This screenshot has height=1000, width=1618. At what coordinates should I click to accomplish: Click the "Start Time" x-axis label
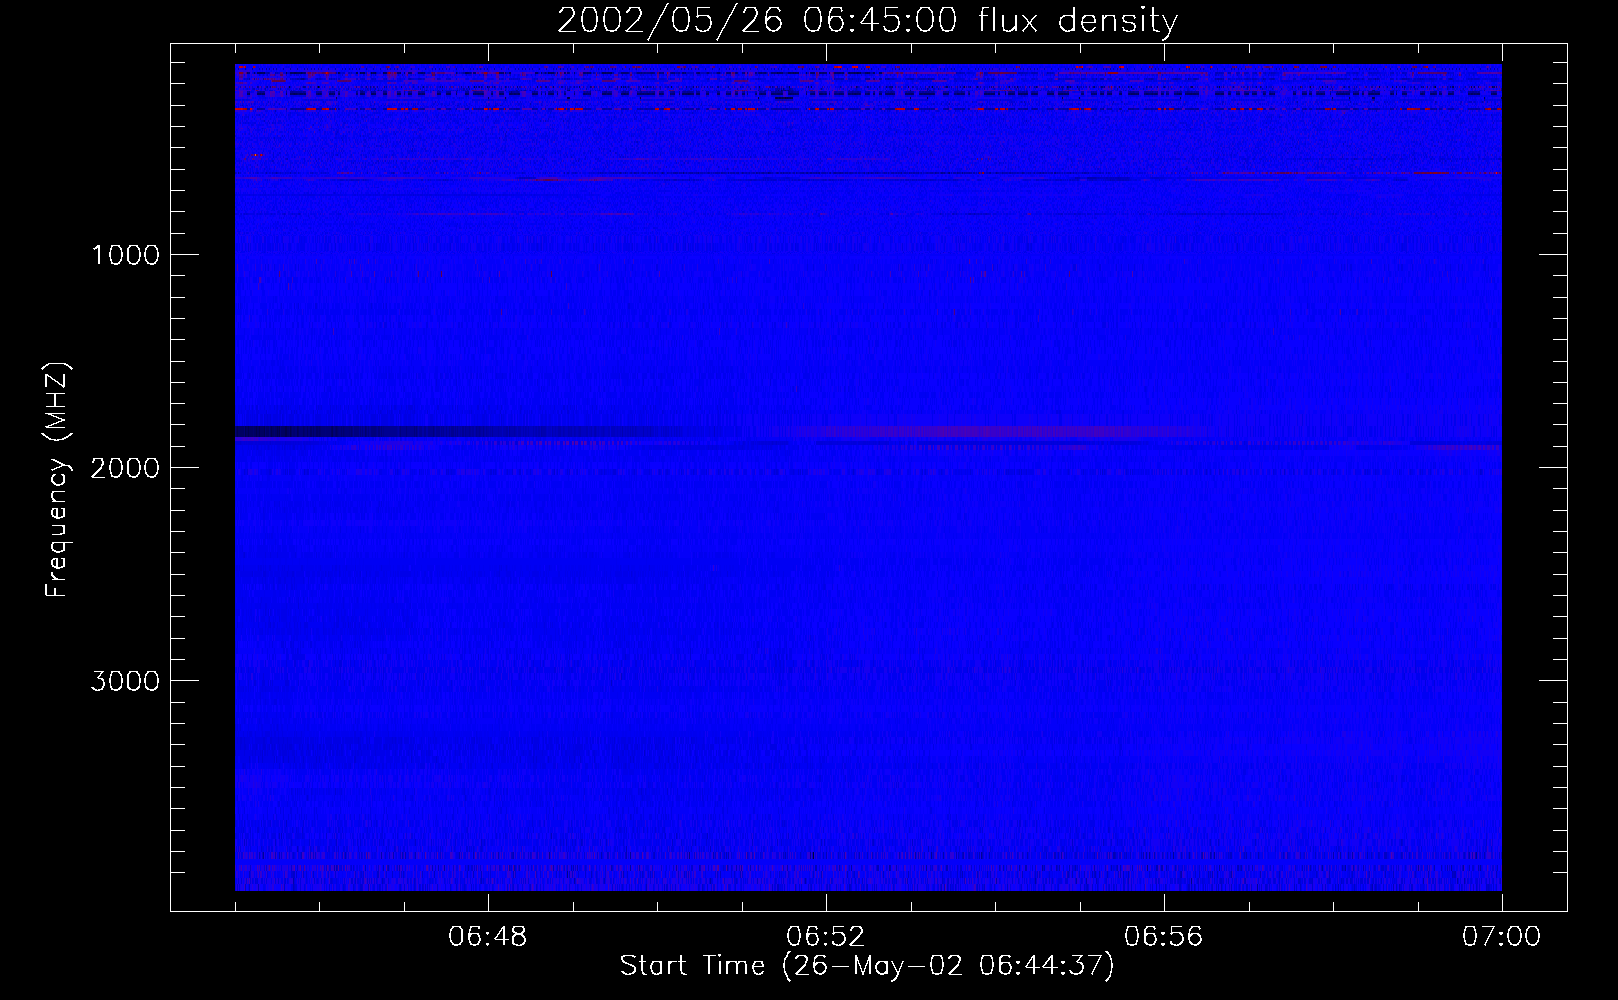(866, 966)
